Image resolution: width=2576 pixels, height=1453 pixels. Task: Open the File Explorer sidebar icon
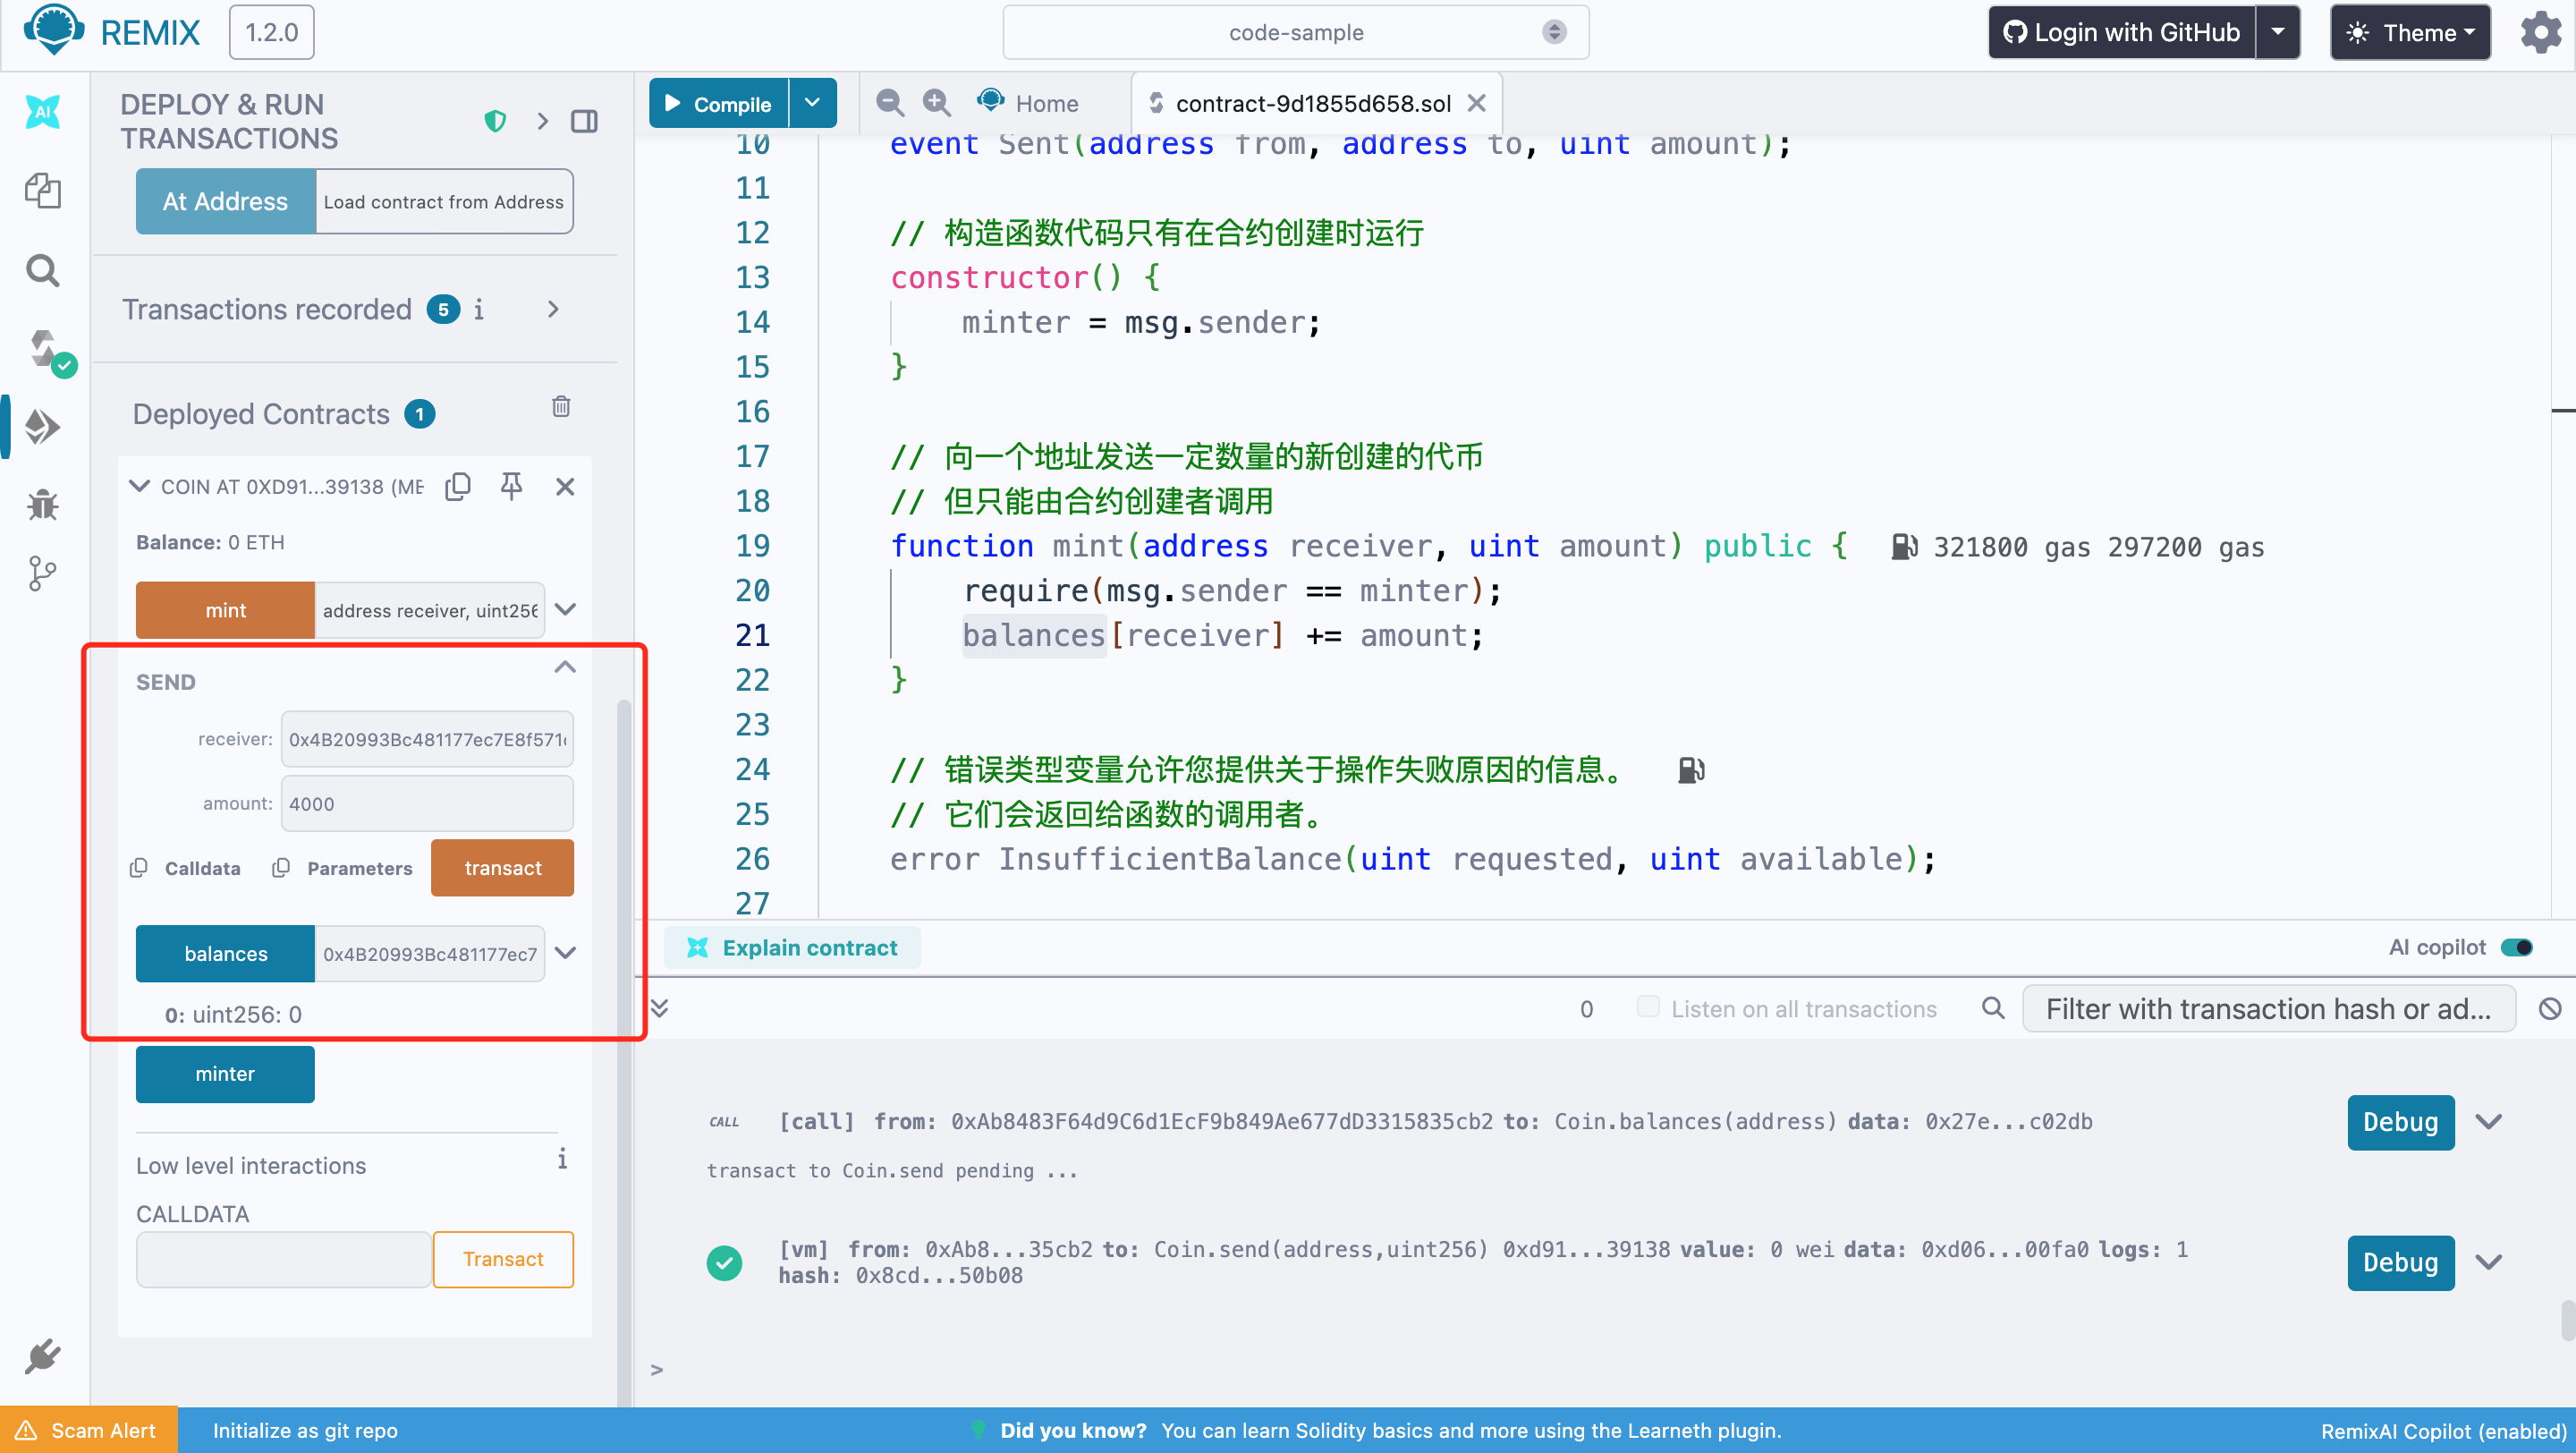point(42,191)
